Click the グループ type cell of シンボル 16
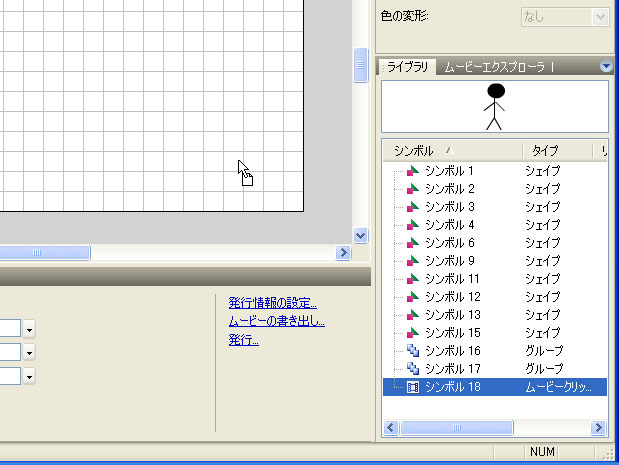 (544, 351)
